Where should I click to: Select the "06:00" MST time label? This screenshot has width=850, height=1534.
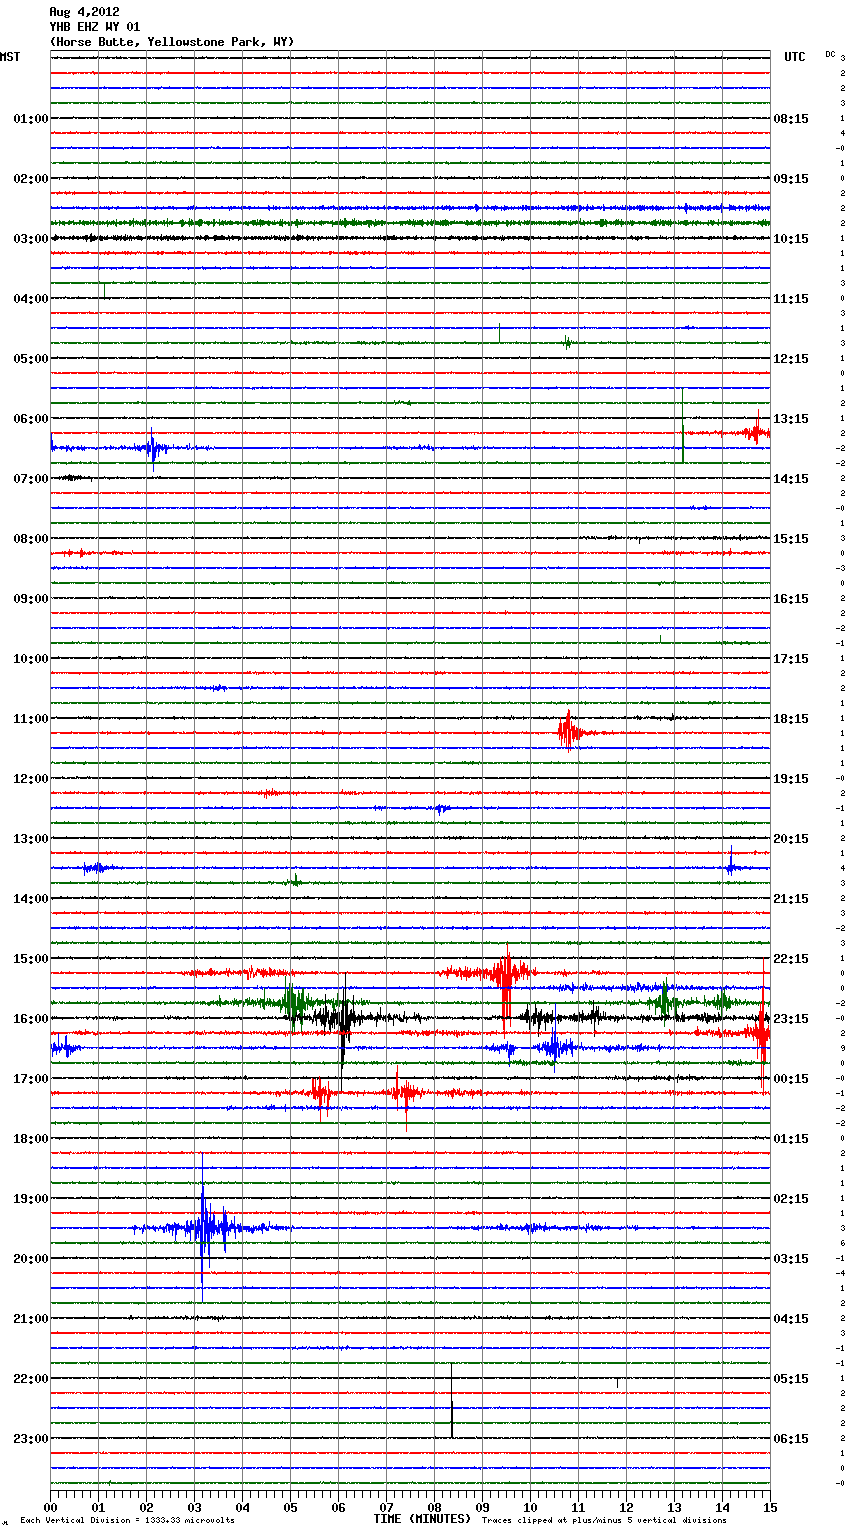click(x=31, y=419)
